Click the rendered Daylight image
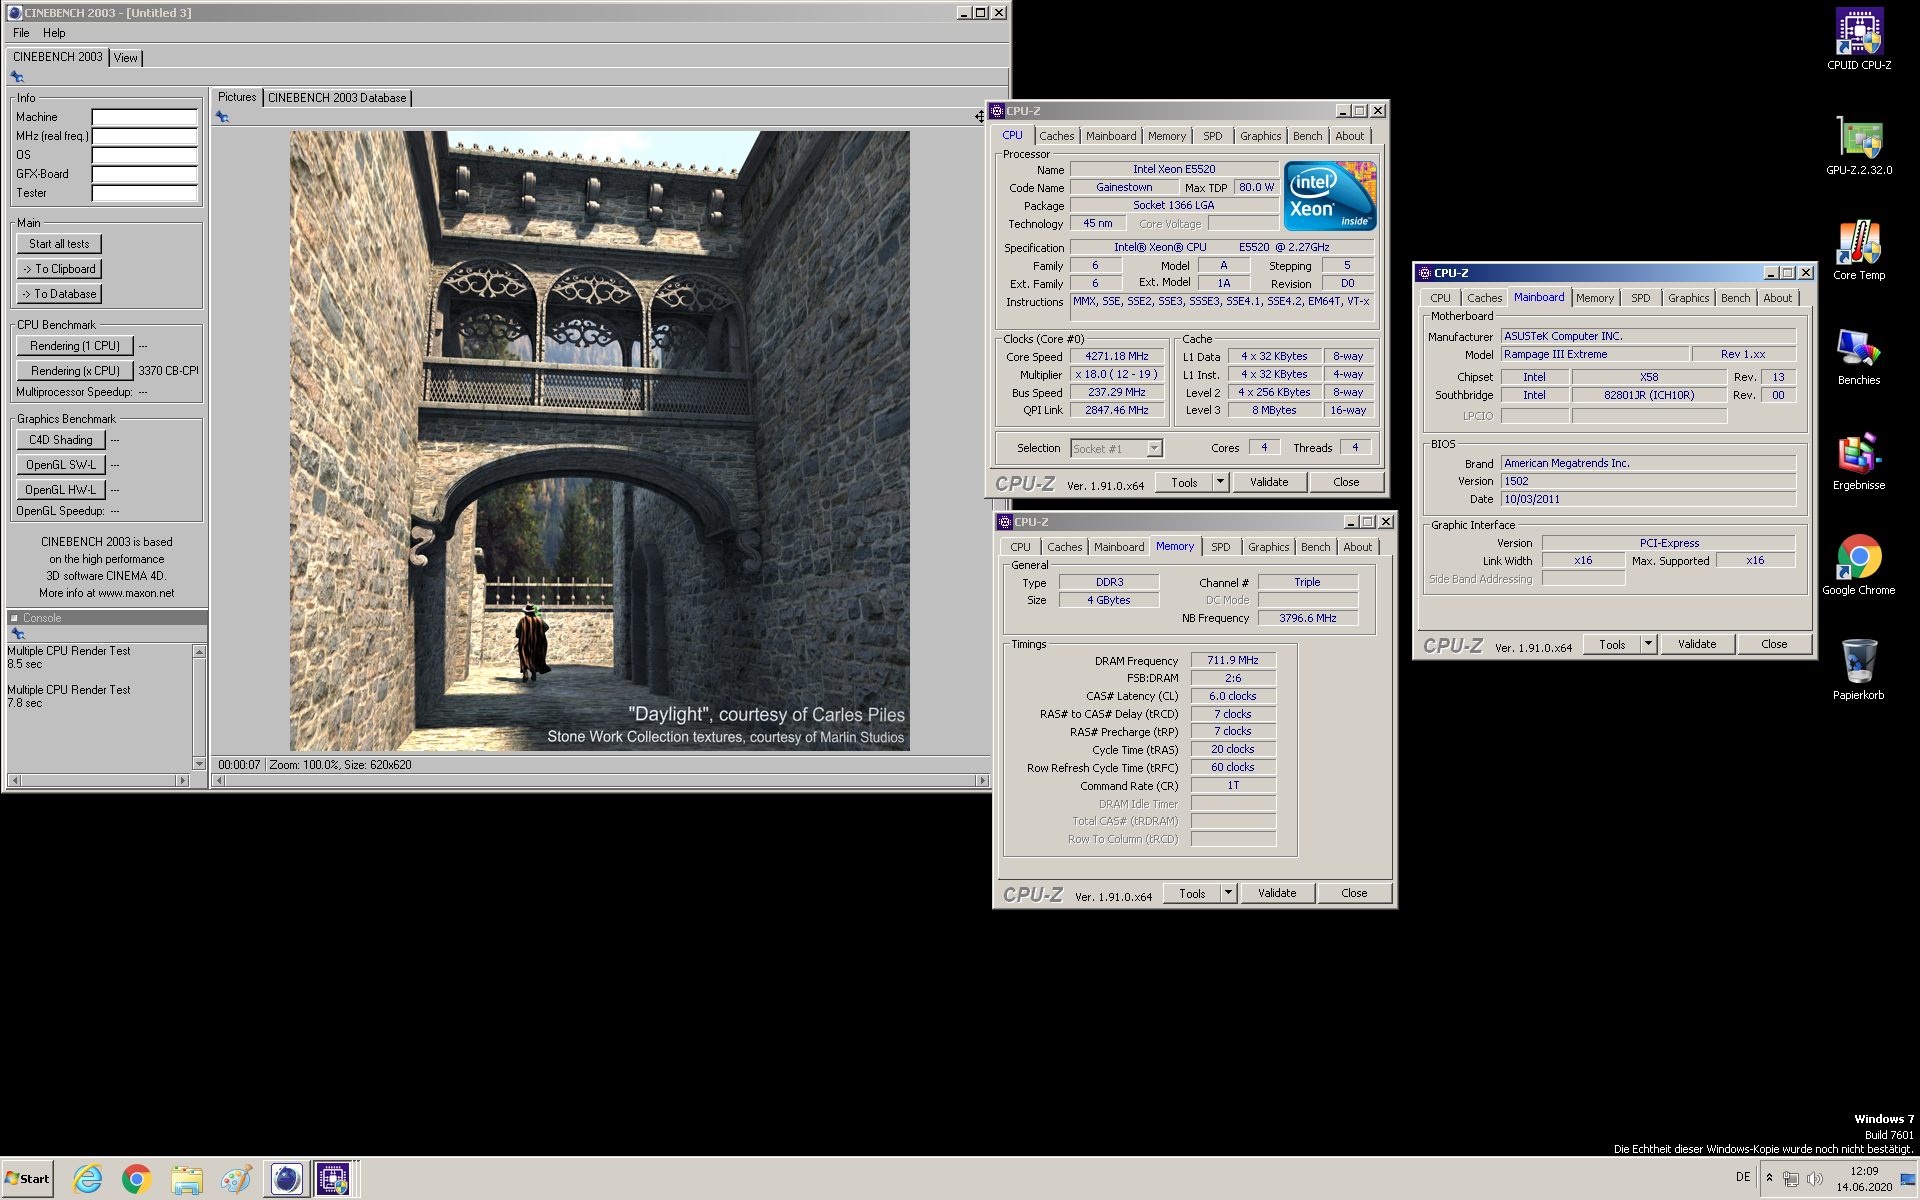Viewport: 1920px width, 1200px height. tap(600, 441)
